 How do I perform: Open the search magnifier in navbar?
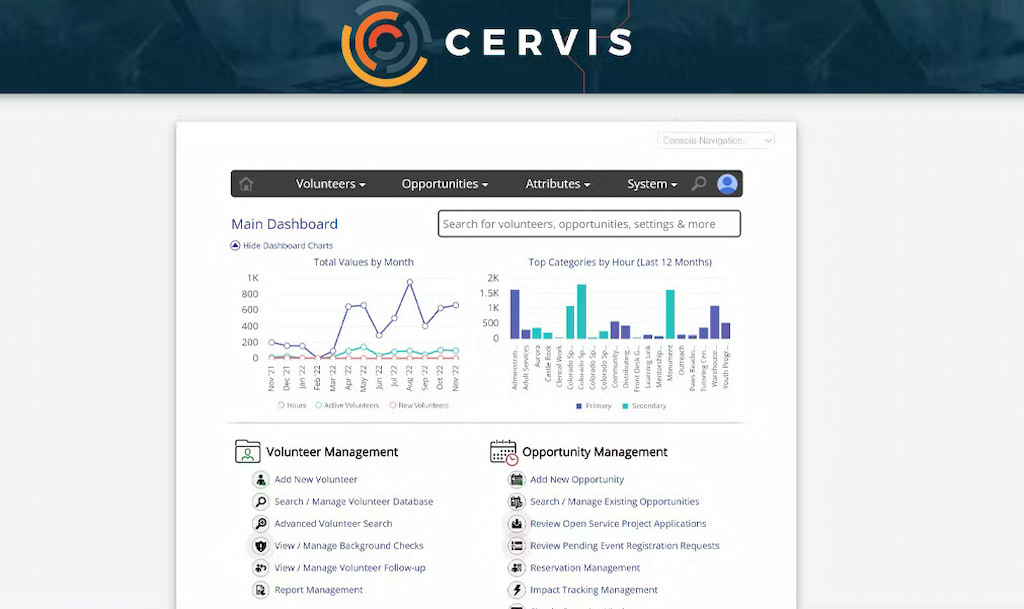(x=699, y=183)
